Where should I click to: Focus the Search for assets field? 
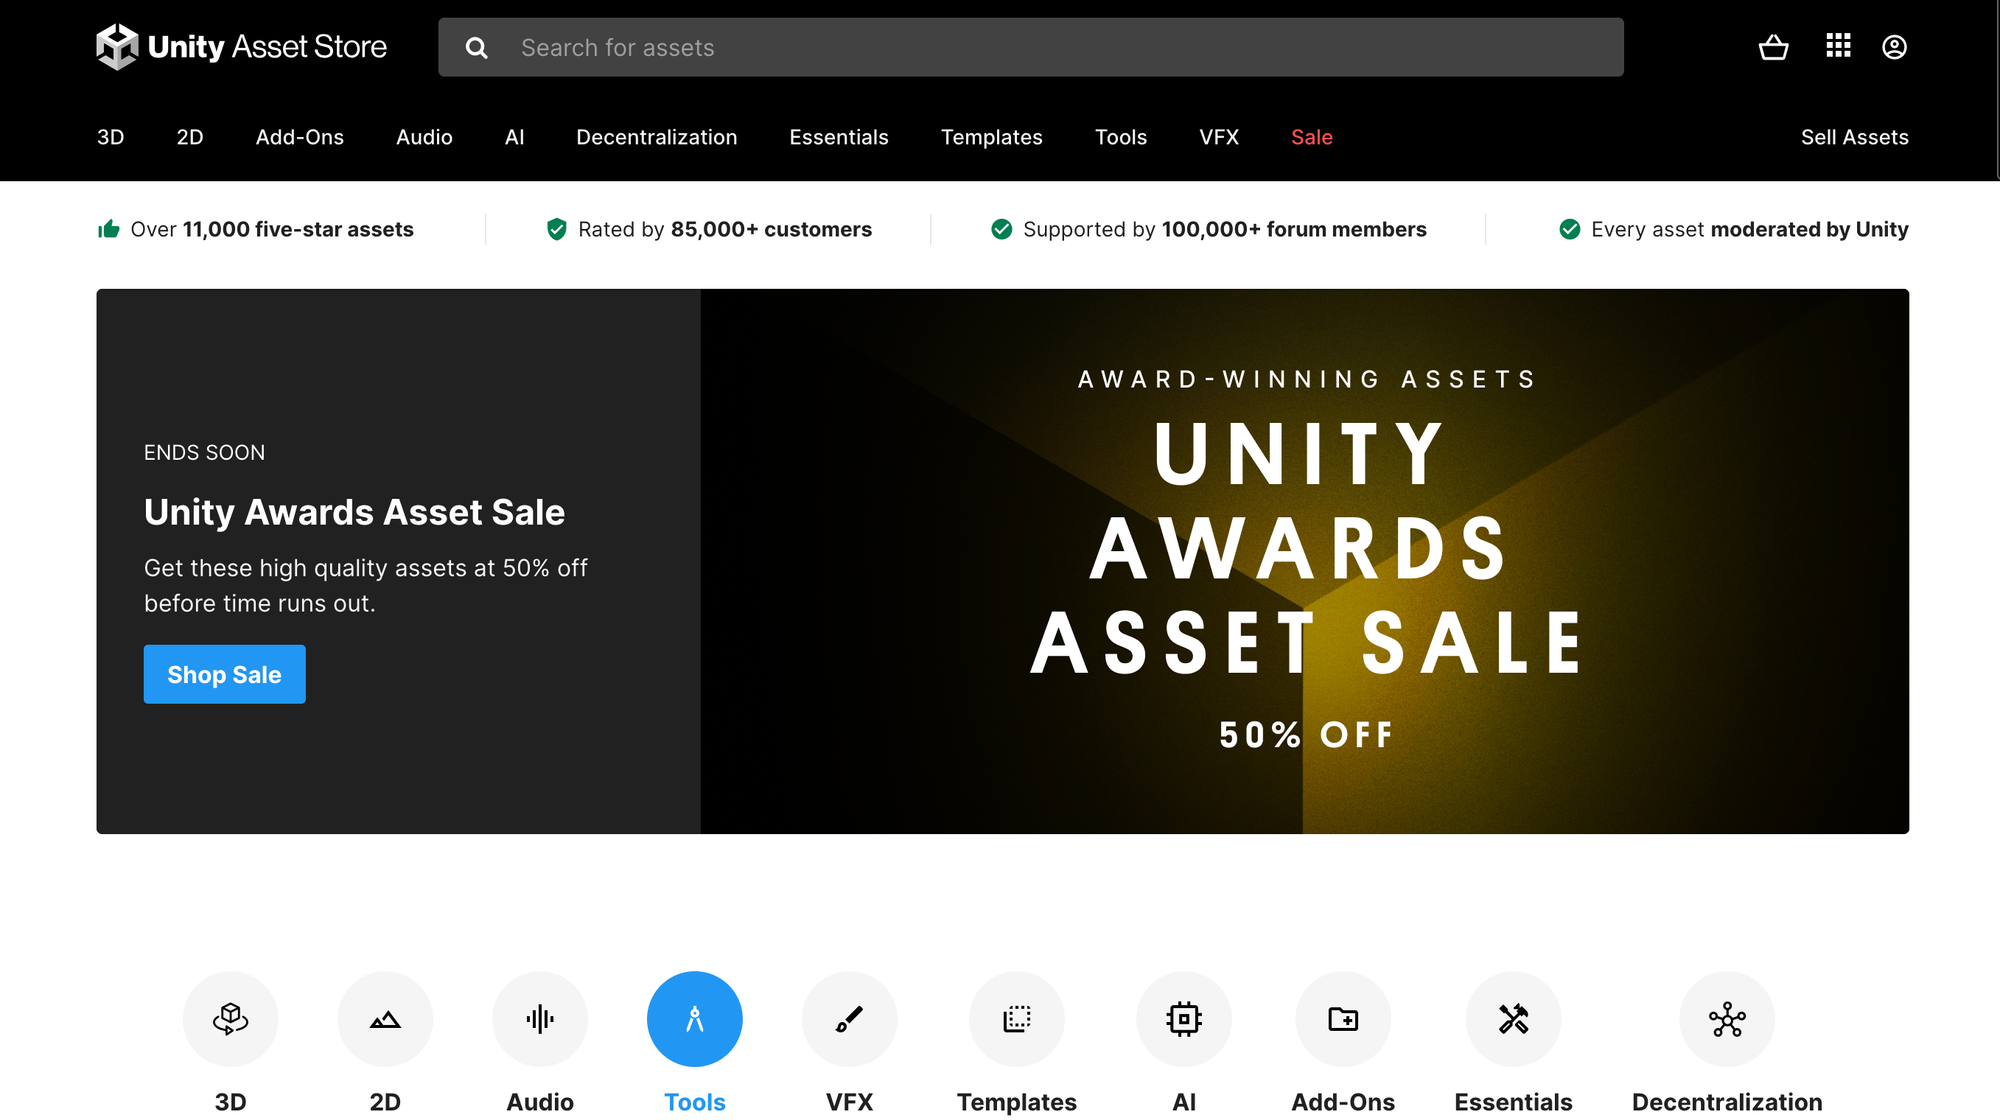[x=1031, y=47]
